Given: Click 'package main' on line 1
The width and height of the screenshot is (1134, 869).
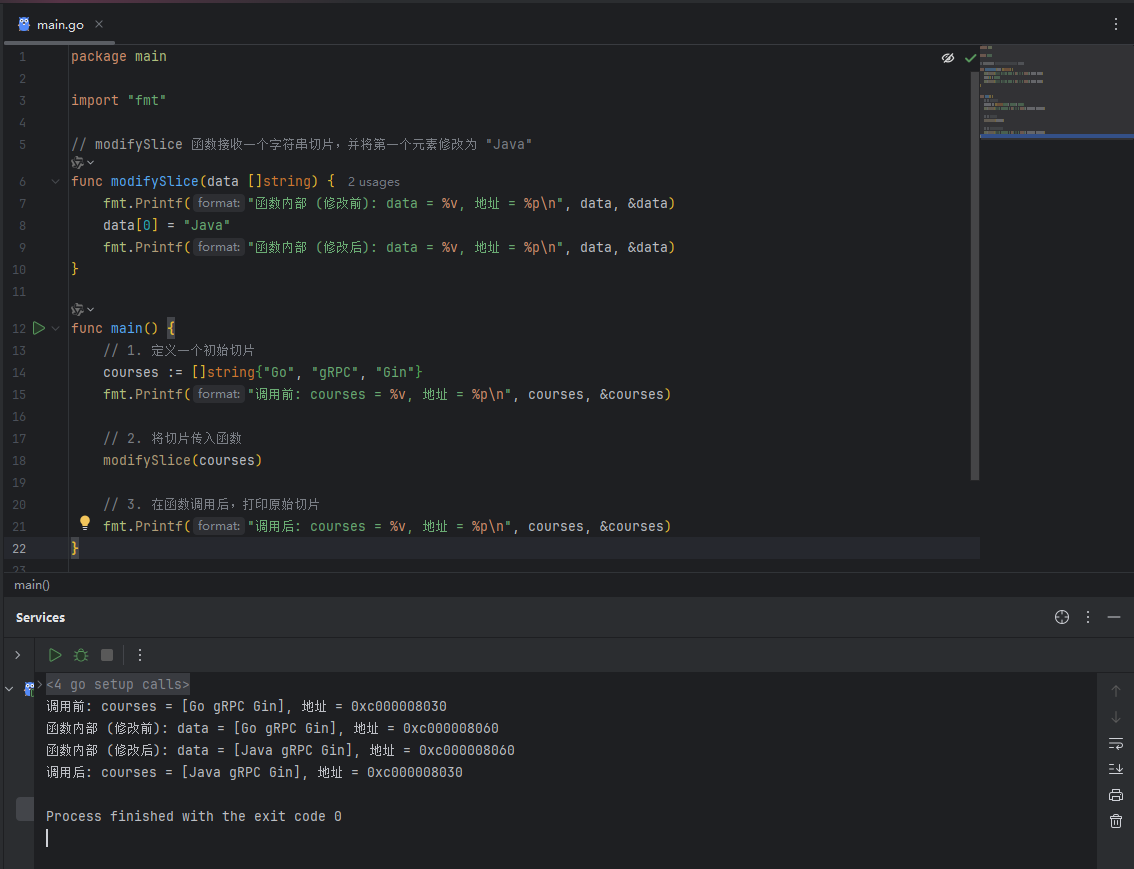Looking at the screenshot, I should point(119,56).
